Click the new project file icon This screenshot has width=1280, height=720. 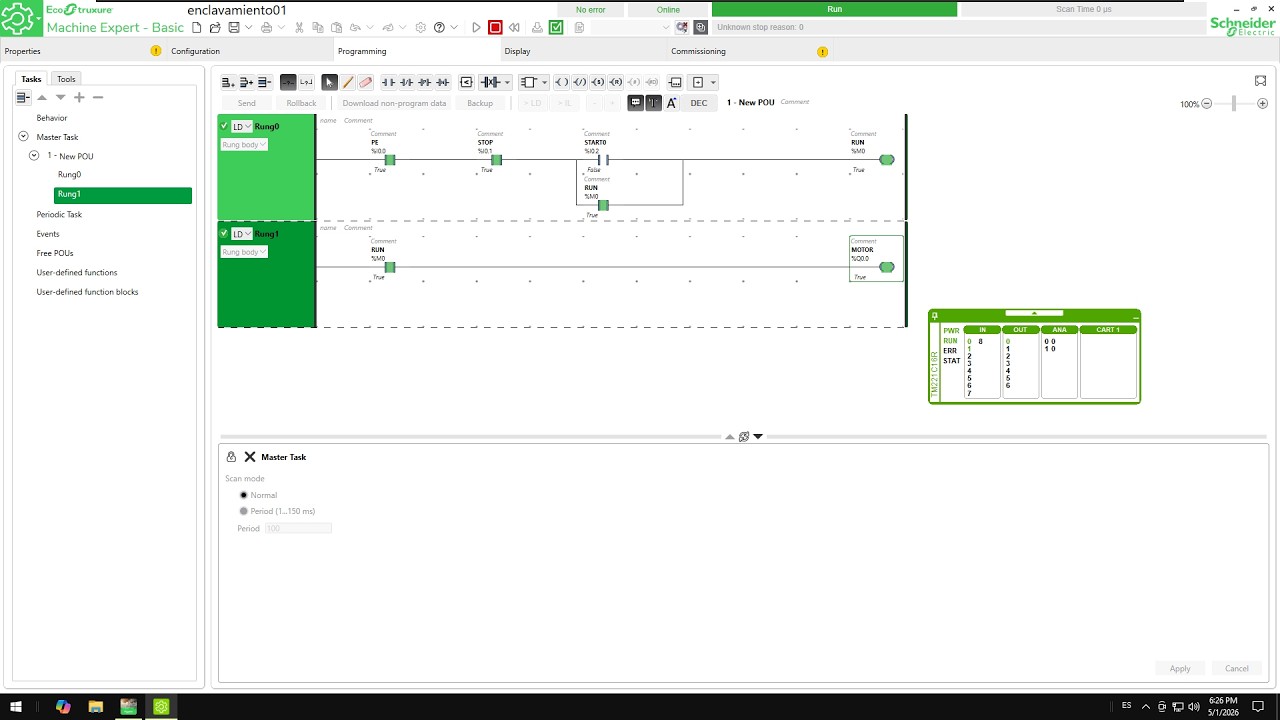click(x=199, y=28)
